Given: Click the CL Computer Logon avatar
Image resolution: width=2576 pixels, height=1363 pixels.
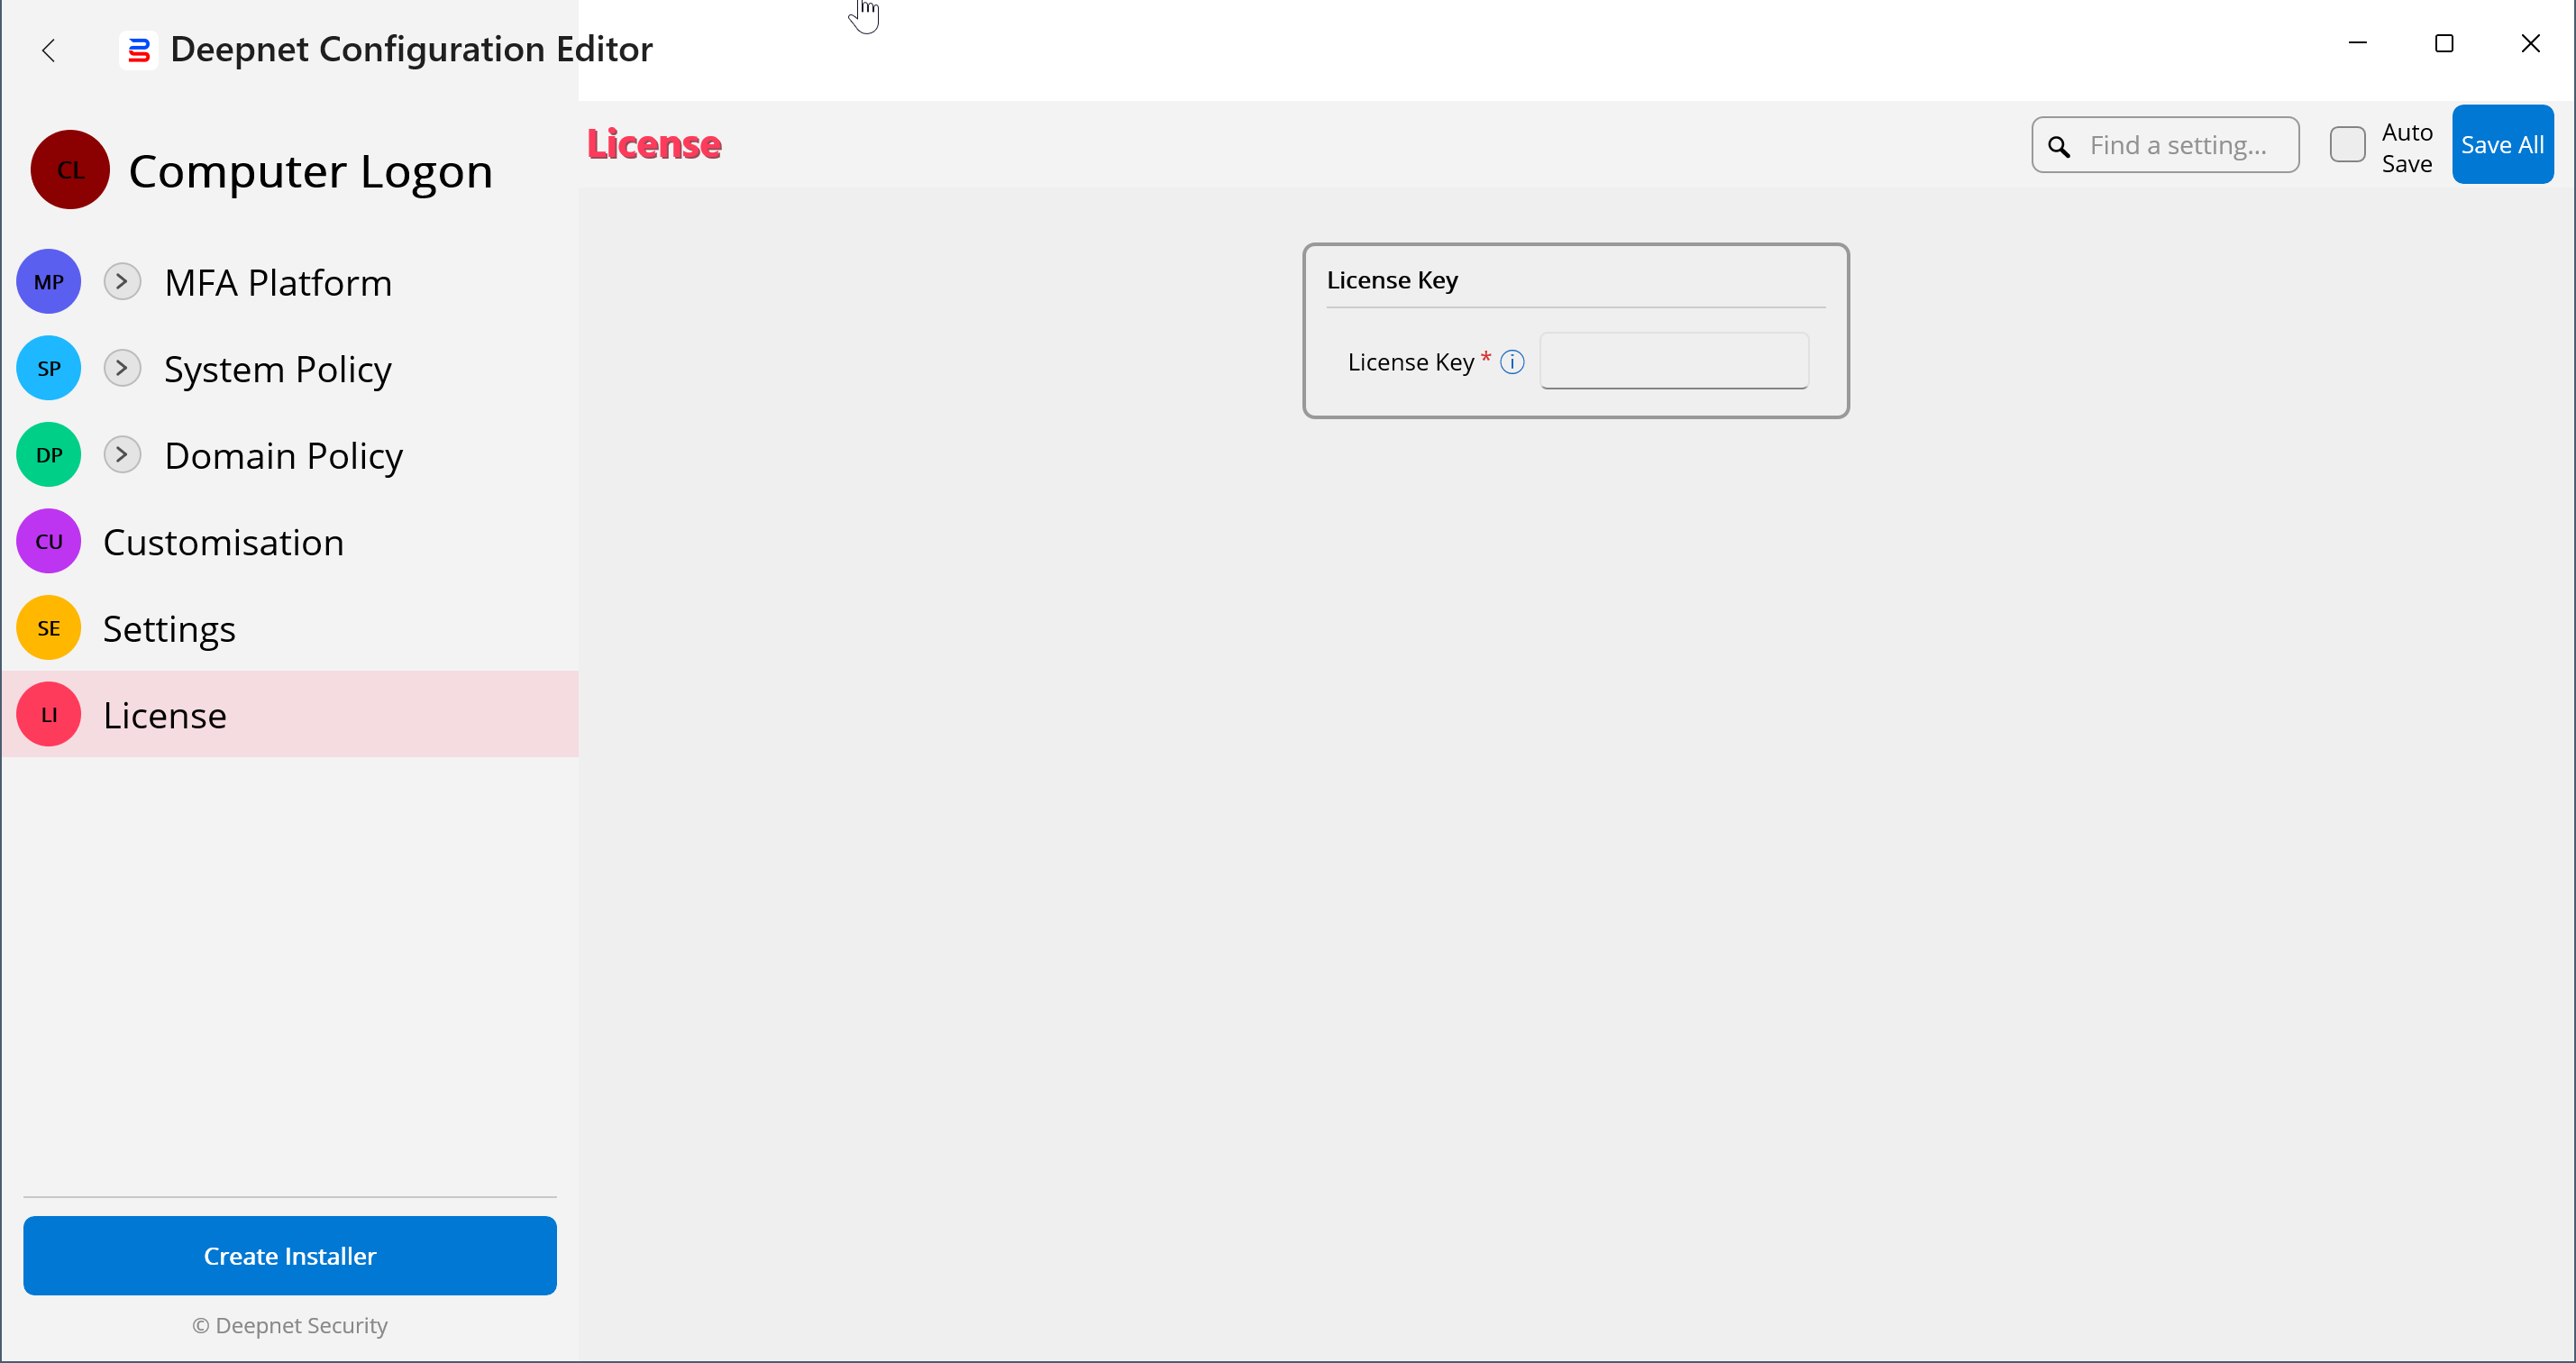Looking at the screenshot, I should pyautogui.click(x=70, y=170).
